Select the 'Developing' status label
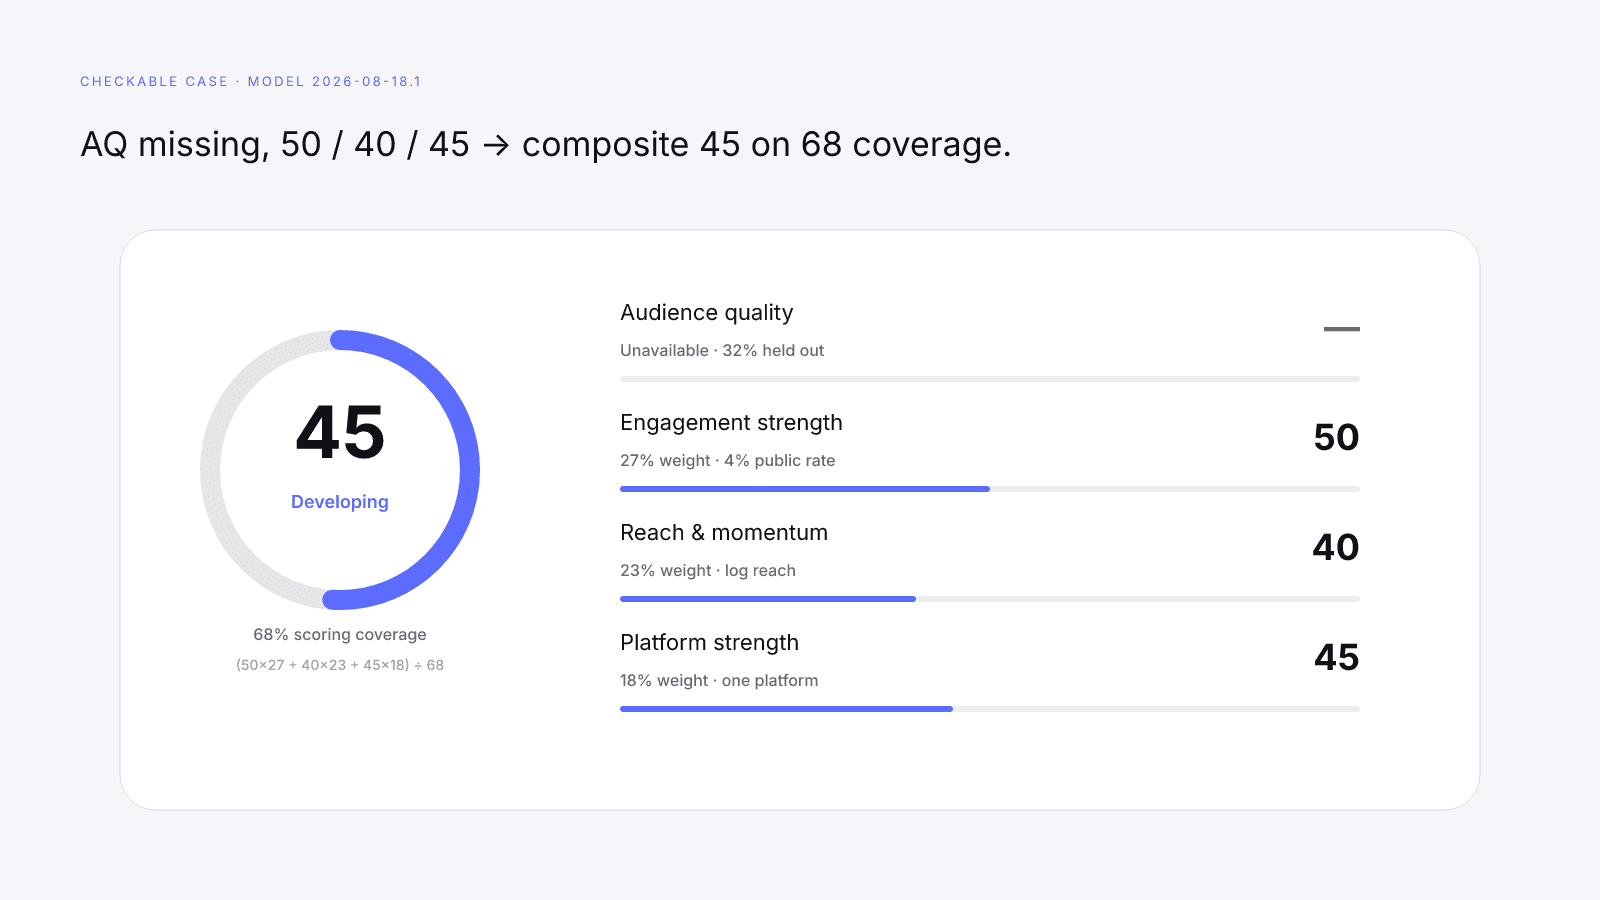Viewport: 1600px width, 900px height. click(x=340, y=502)
